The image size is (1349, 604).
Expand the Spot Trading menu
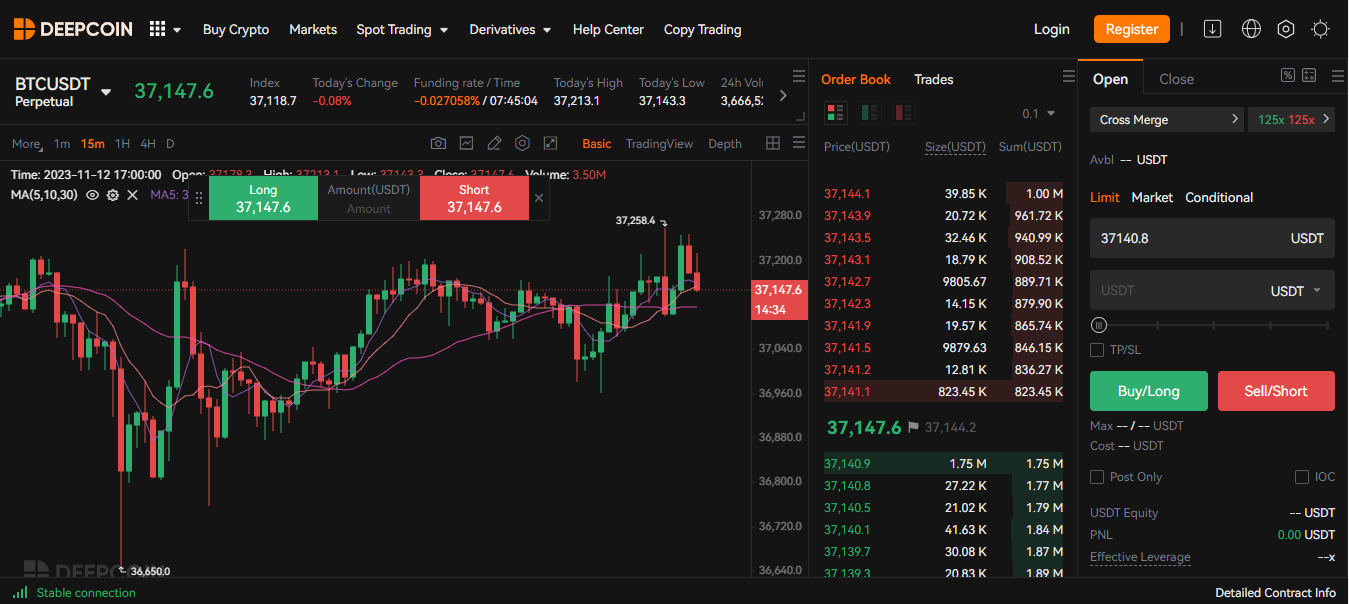pos(402,29)
